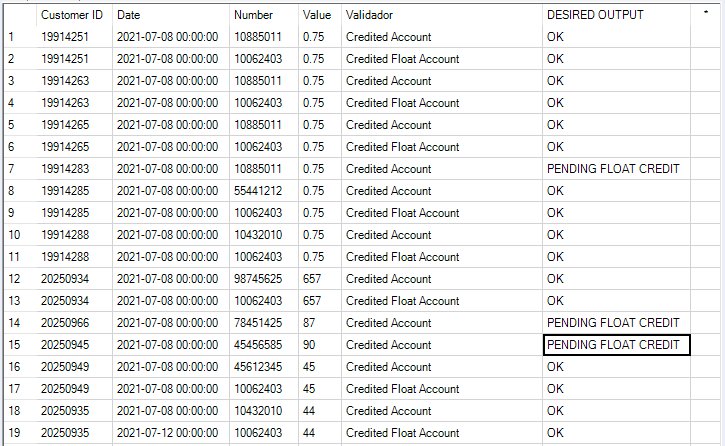Viewport: 725px width, 446px height.
Task: Select the Customer ID column header
Action: [x=72, y=15]
